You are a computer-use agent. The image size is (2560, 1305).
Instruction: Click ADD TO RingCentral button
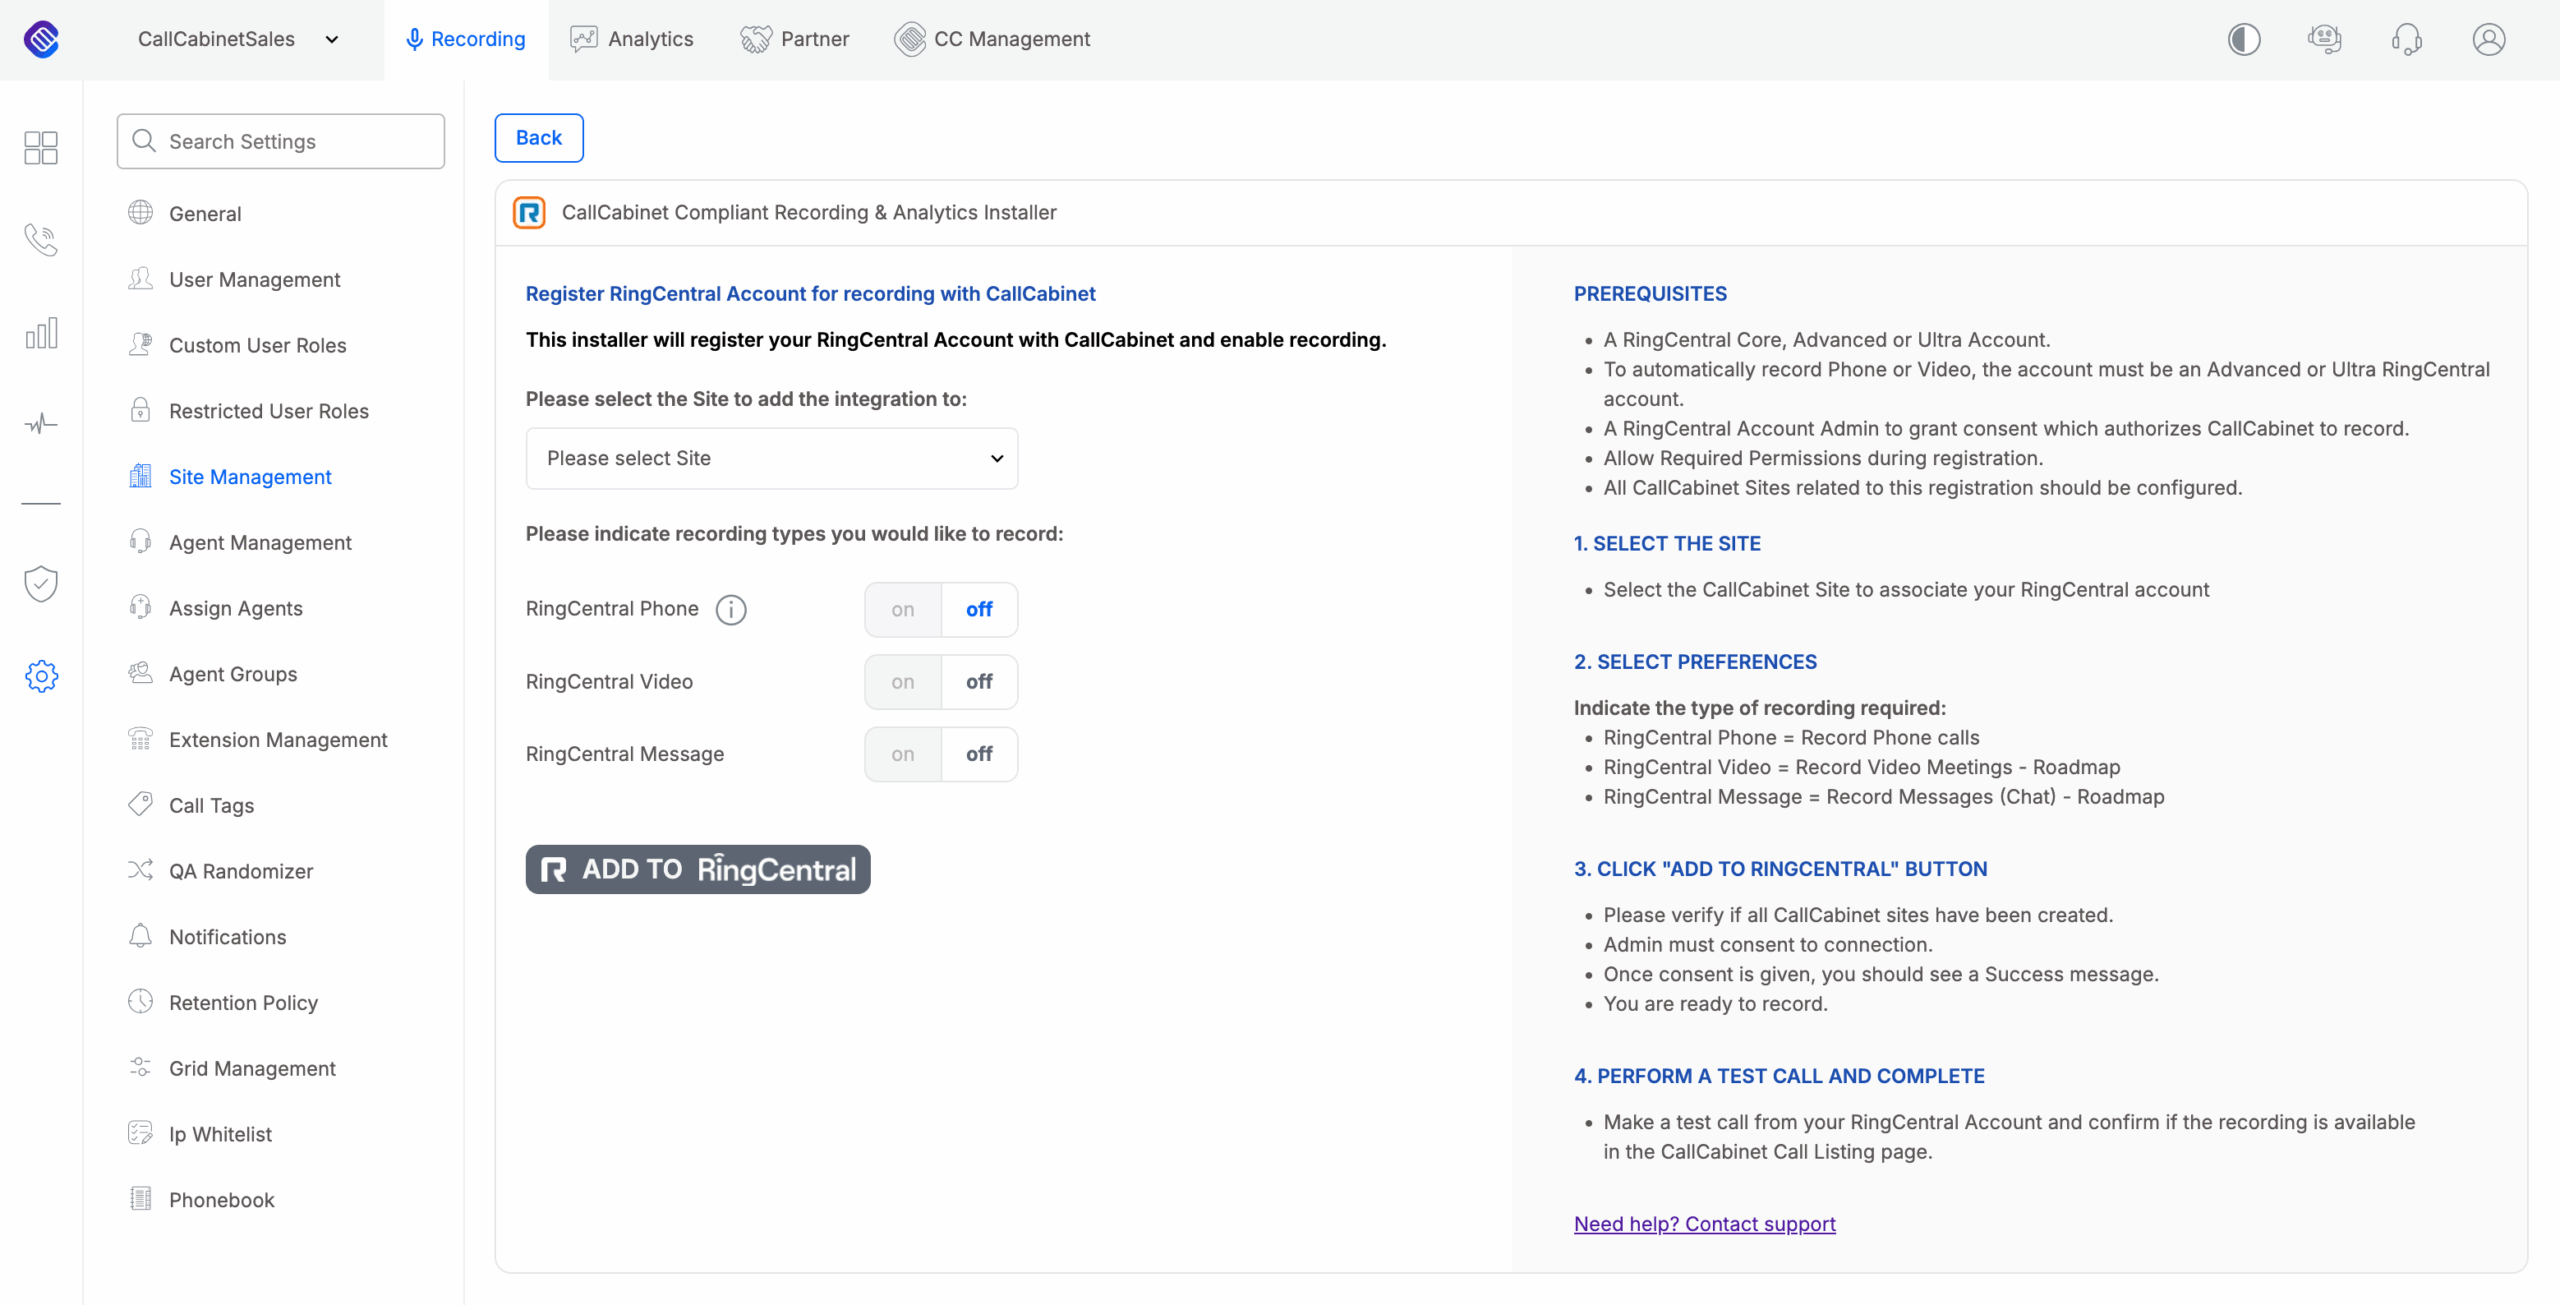[698, 869]
